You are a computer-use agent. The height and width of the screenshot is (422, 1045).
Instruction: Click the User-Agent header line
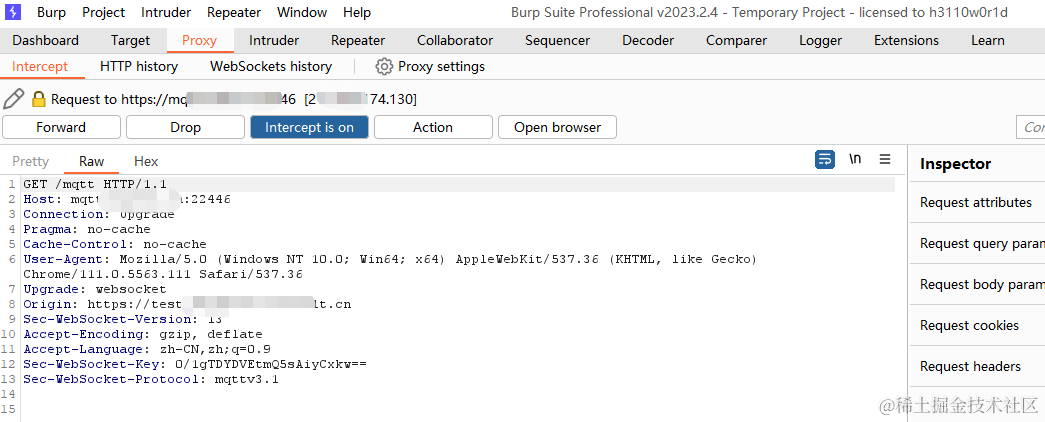[390, 266]
